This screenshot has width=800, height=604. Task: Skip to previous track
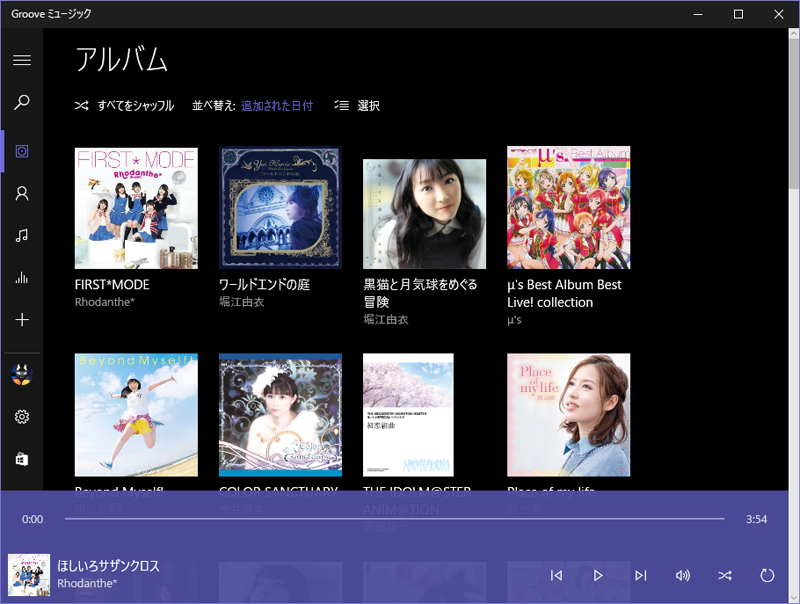[556, 575]
